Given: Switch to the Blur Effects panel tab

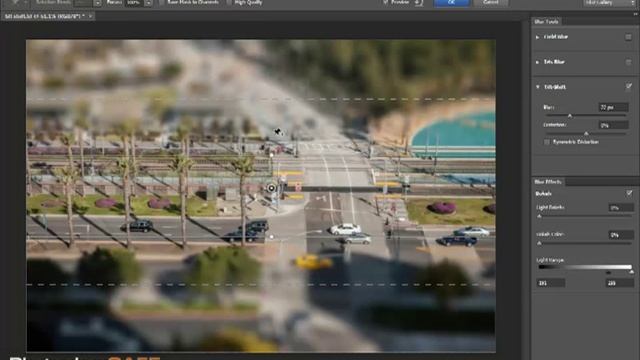Looking at the screenshot, I should point(548,182).
